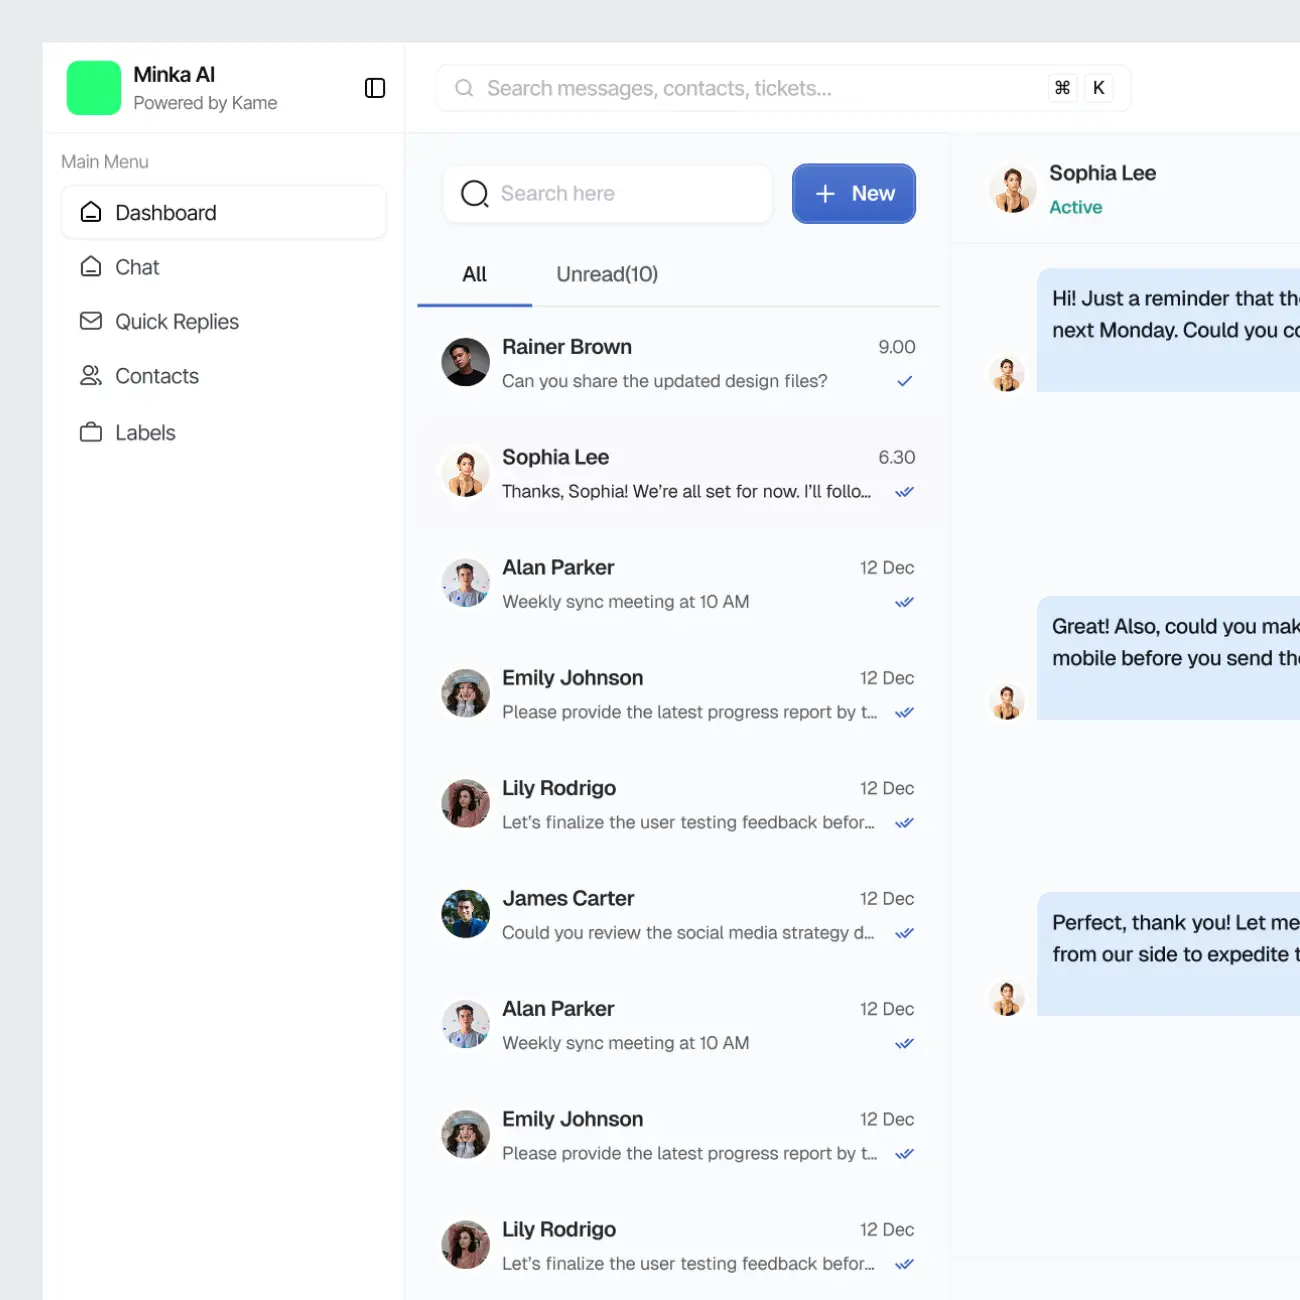Click Sophia Lee's name in the chat header

click(1102, 173)
